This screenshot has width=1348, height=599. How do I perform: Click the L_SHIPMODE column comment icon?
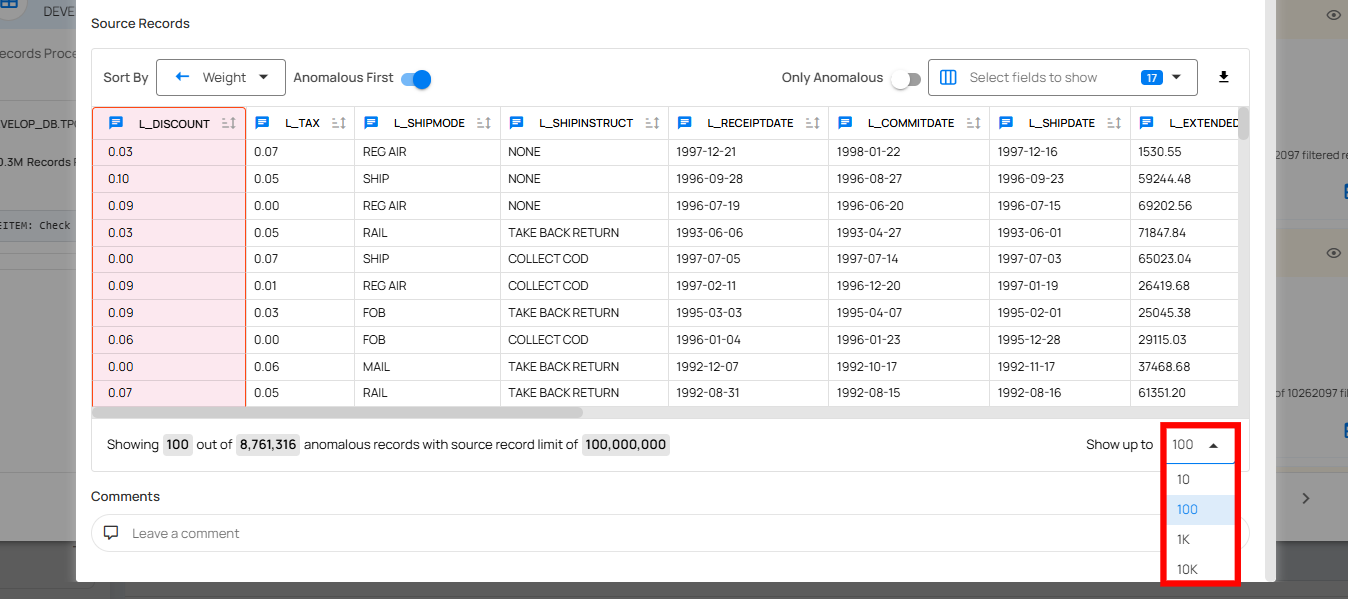pyautogui.click(x=371, y=123)
